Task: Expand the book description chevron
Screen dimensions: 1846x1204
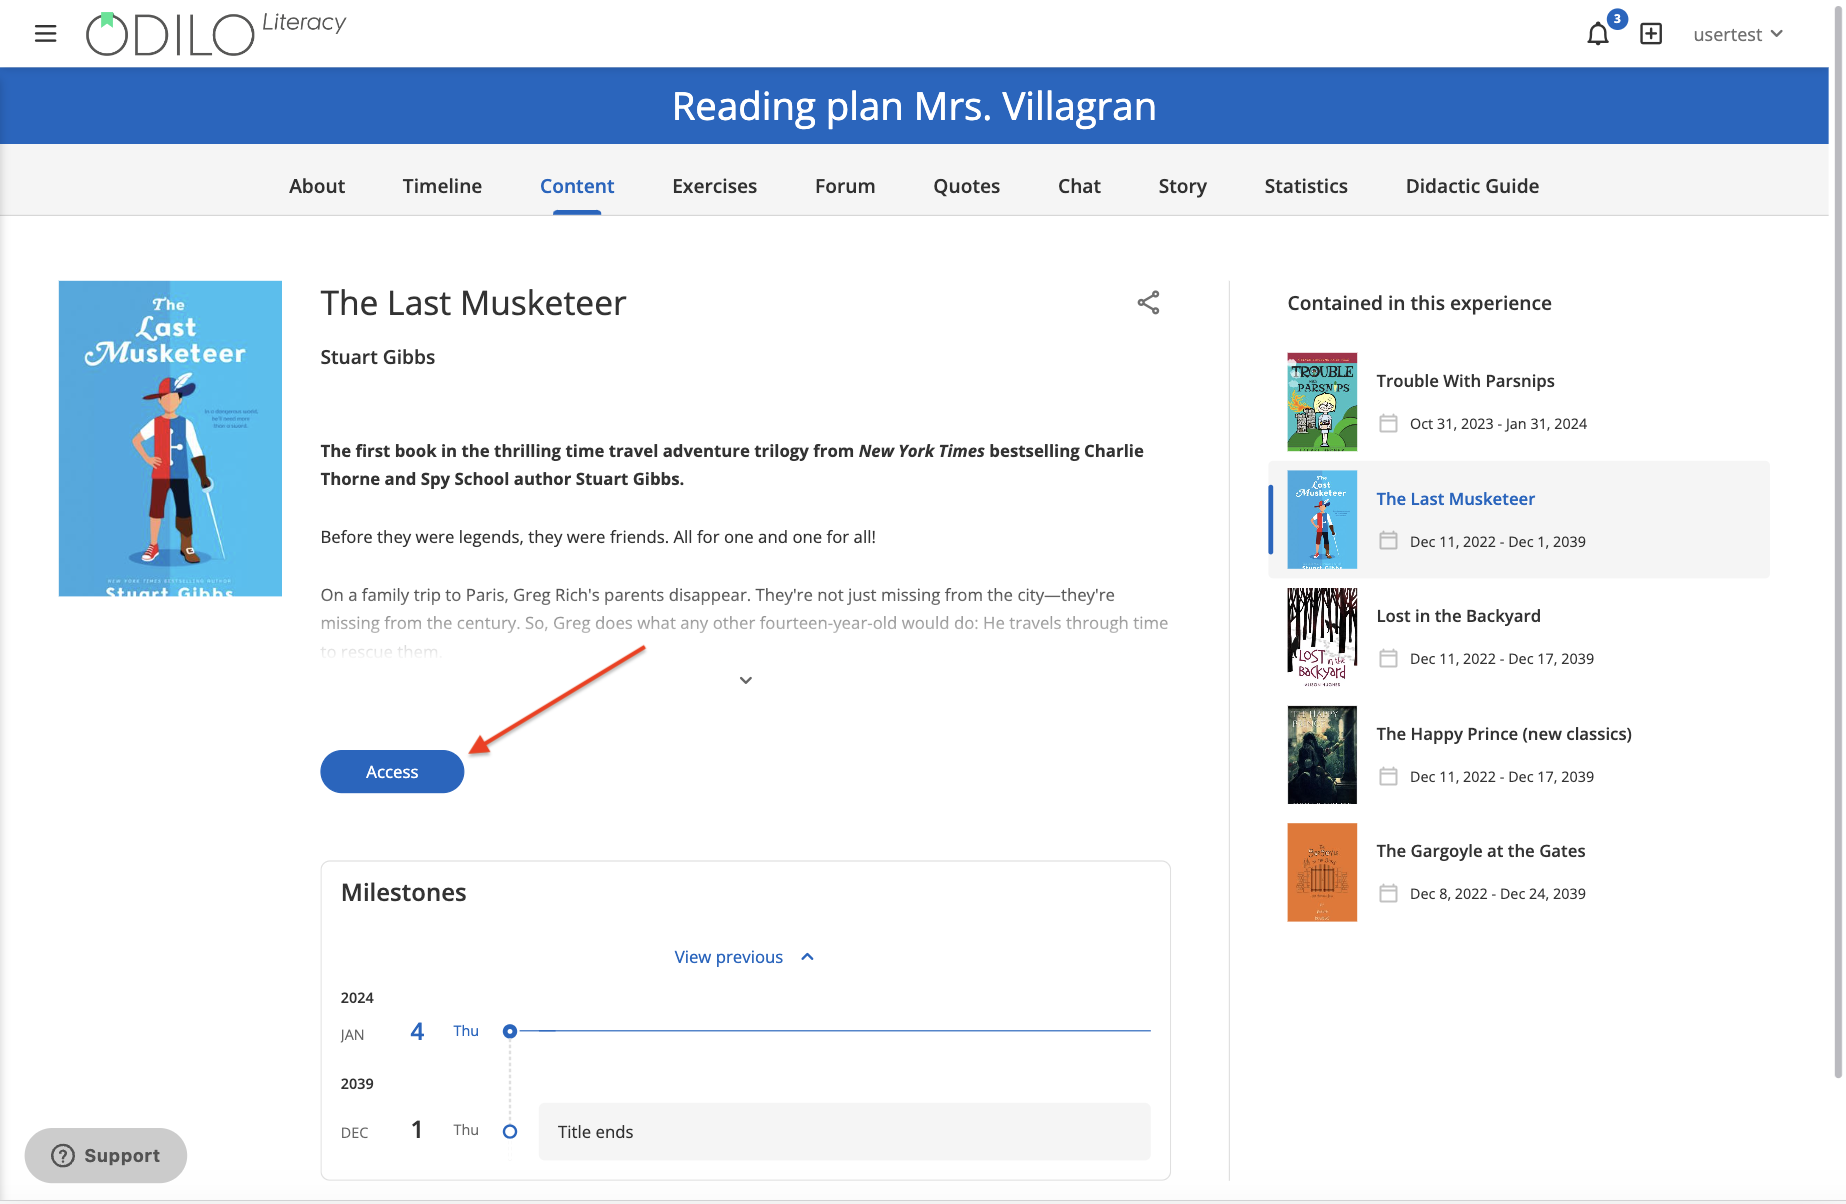Action: point(746,680)
